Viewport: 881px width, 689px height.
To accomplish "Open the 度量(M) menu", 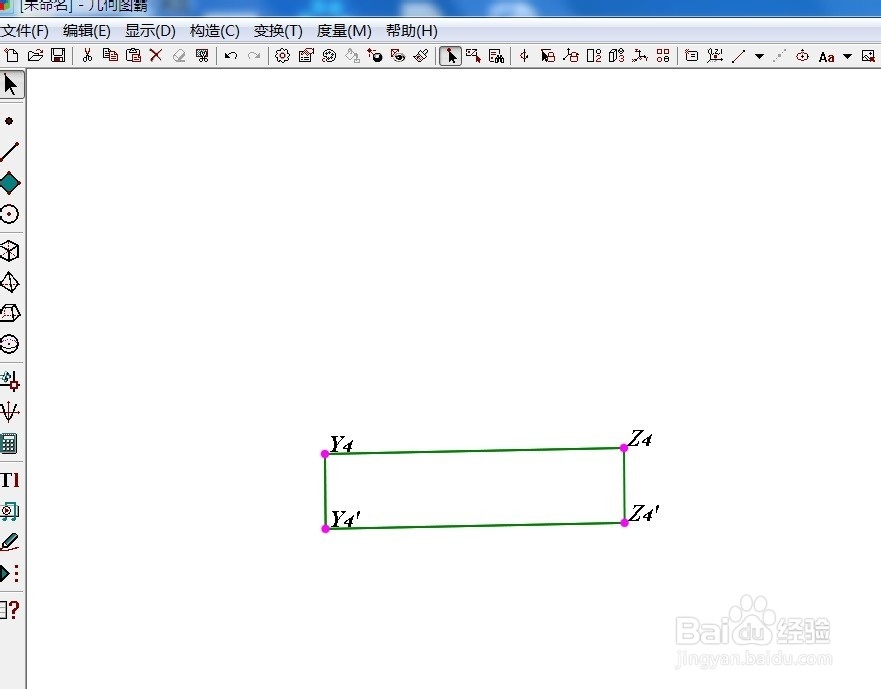I will [344, 31].
